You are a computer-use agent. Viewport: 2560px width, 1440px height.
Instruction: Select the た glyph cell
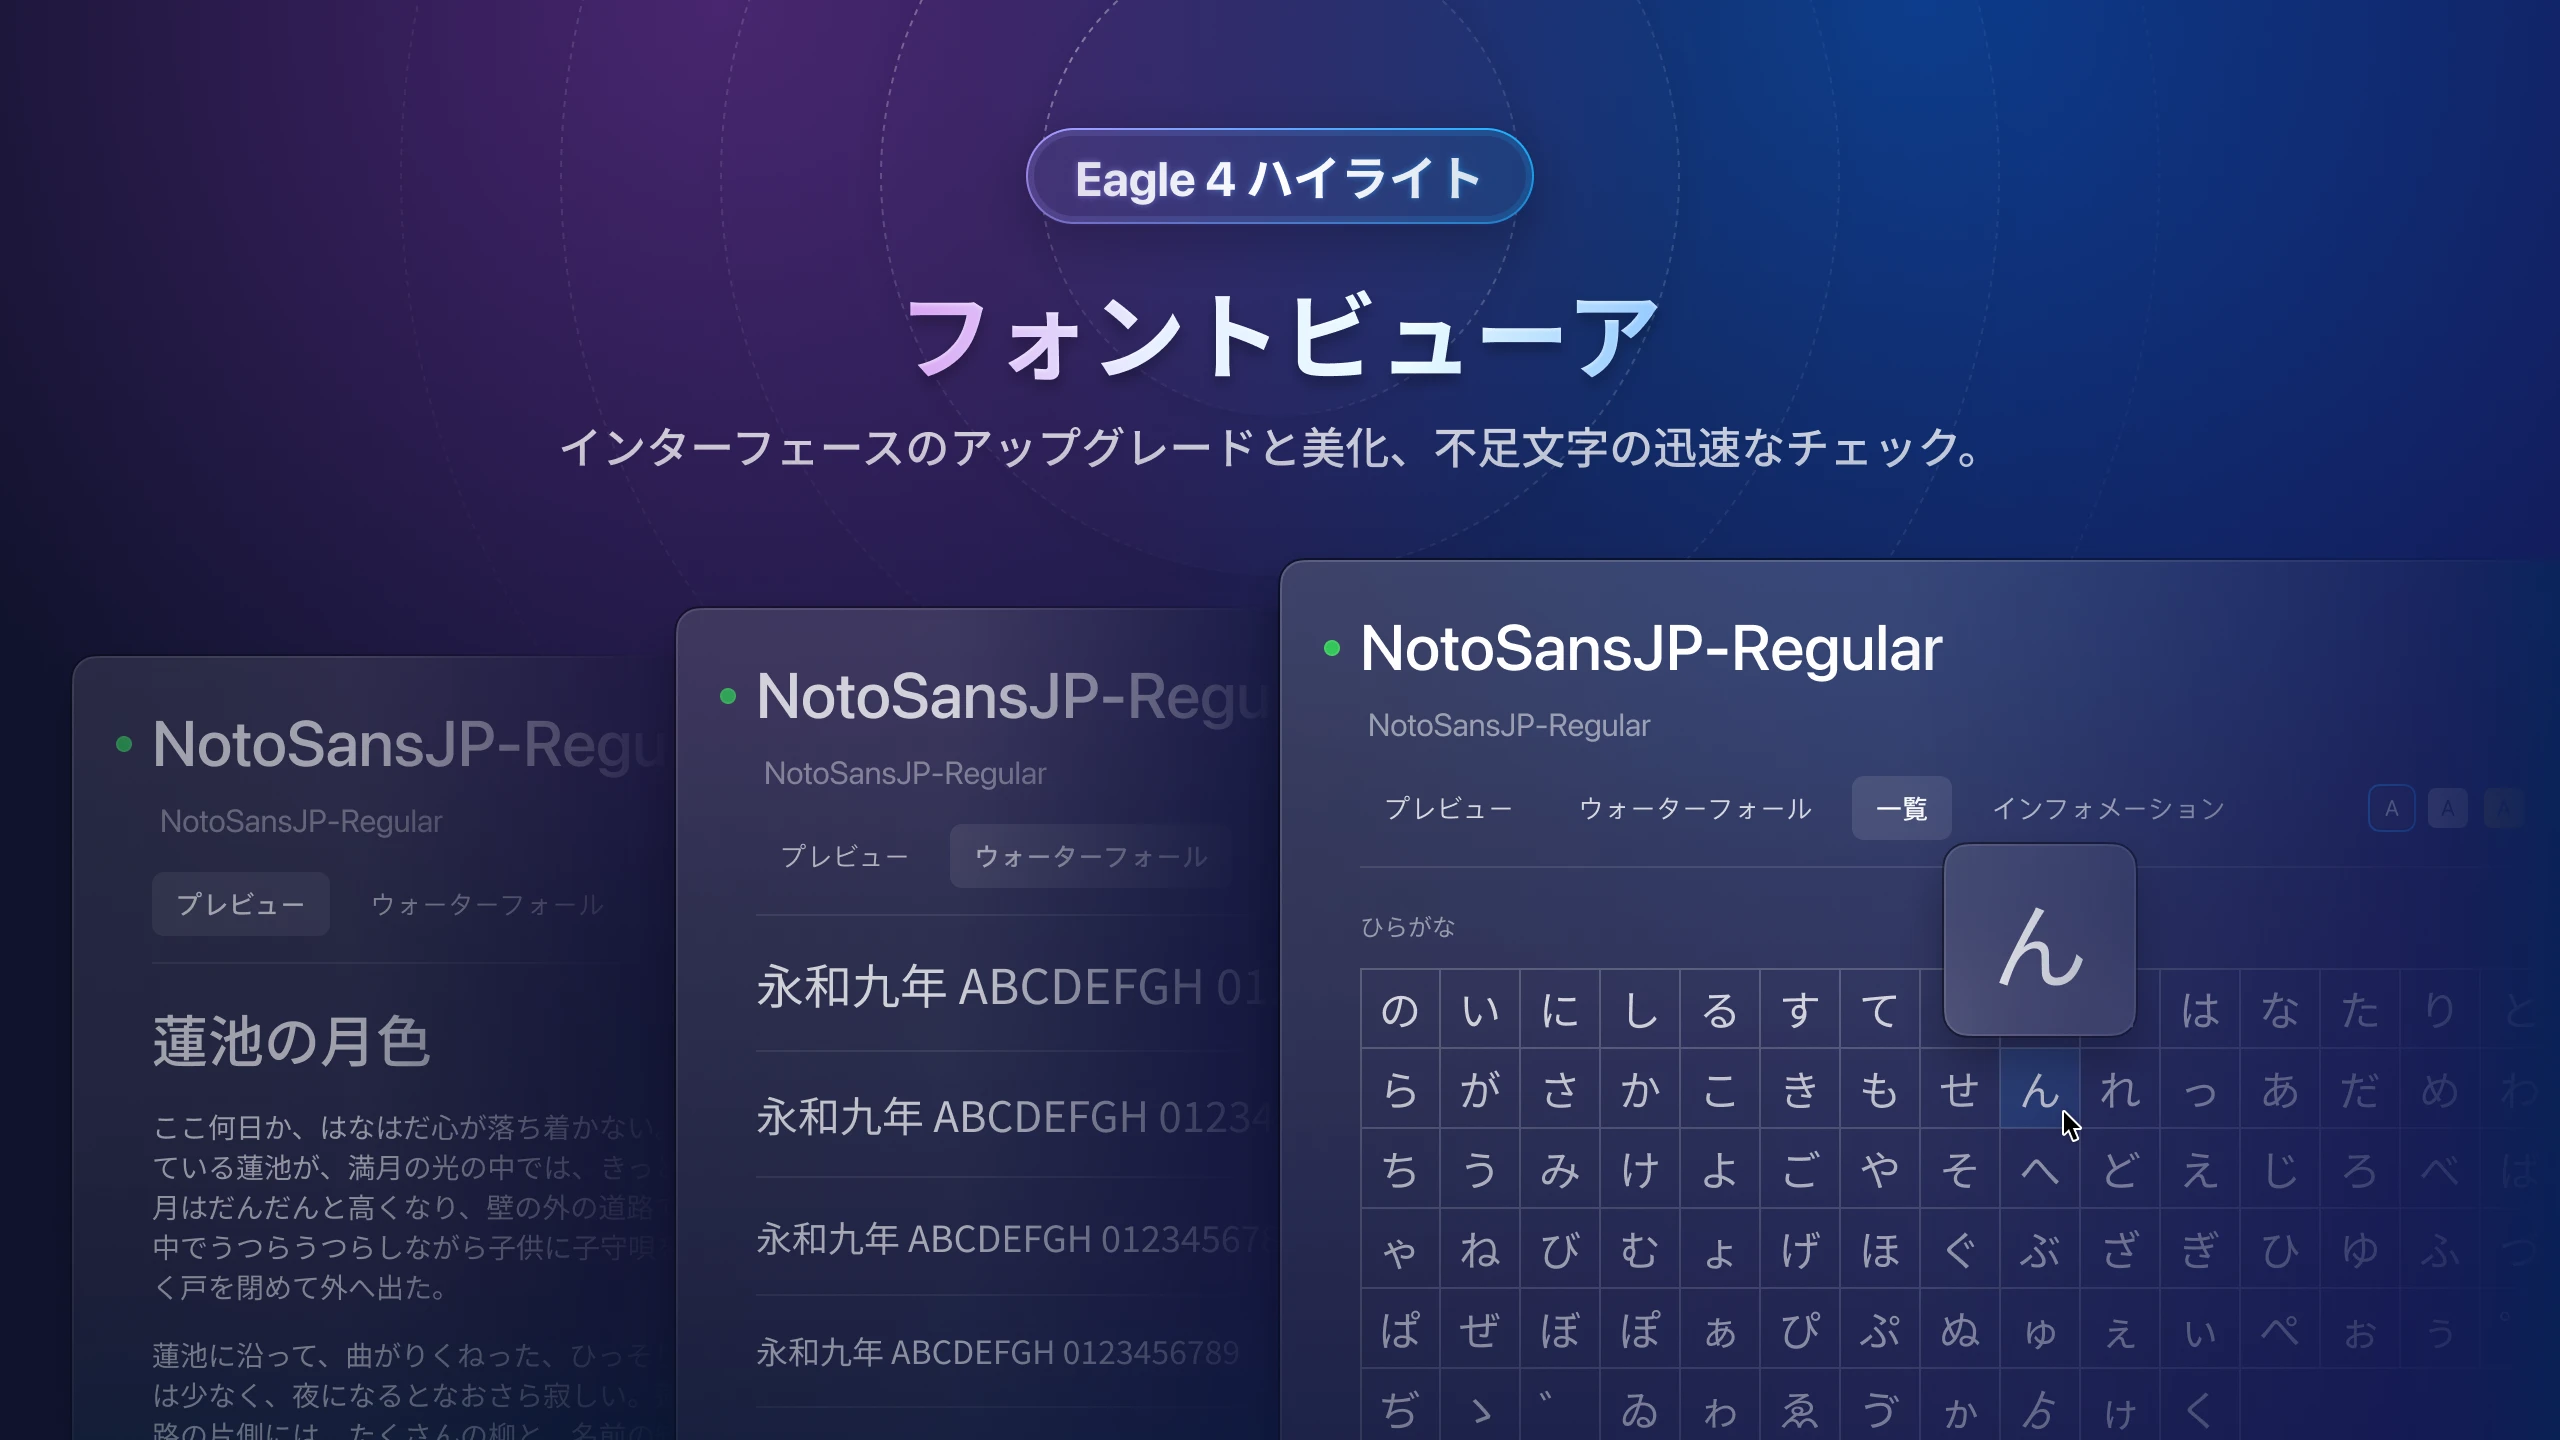(2360, 1009)
